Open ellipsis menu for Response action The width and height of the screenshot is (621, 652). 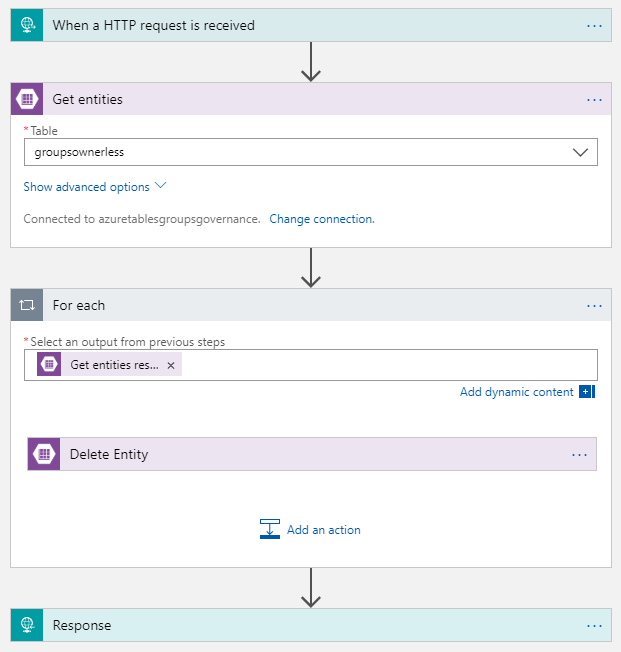coord(594,626)
